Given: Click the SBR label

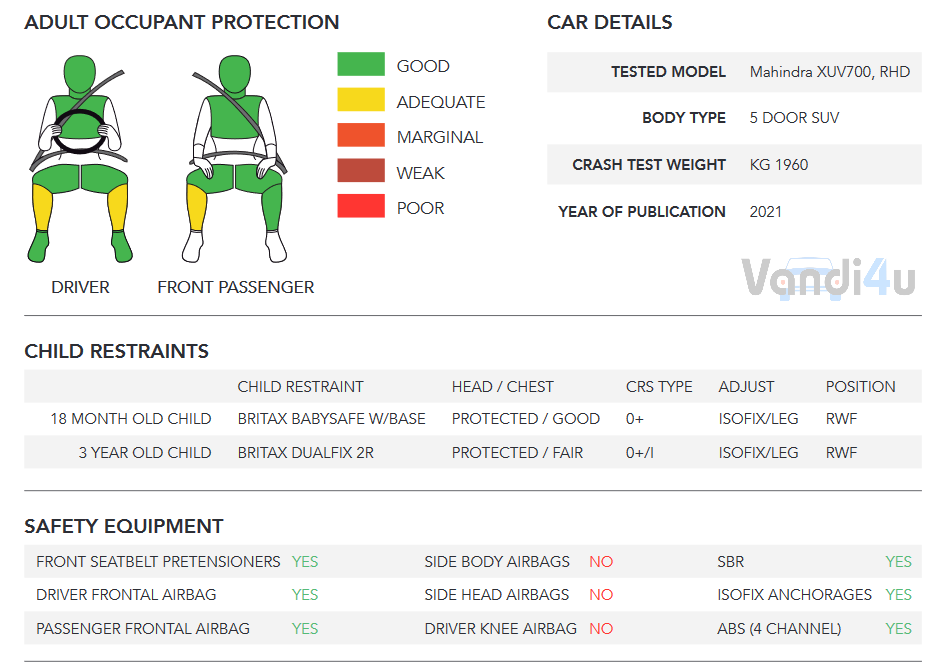Looking at the screenshot, I should click(x=731, y=562).
